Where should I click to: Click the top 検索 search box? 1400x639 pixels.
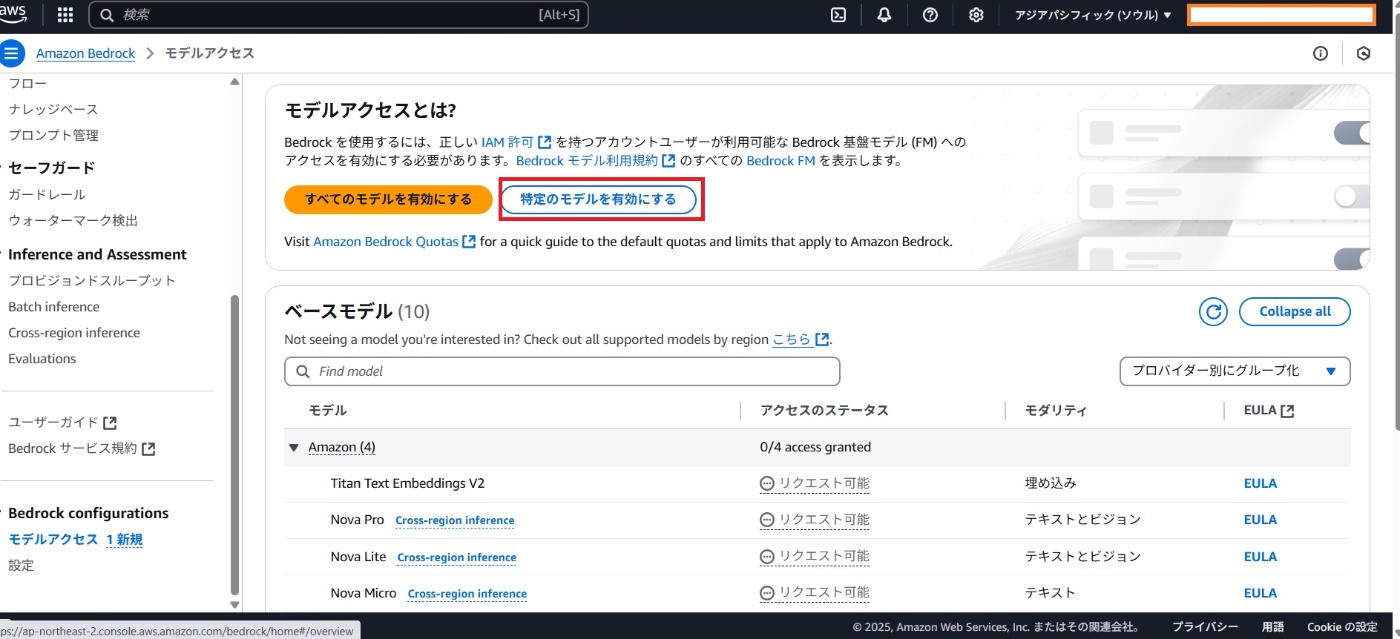338,15
